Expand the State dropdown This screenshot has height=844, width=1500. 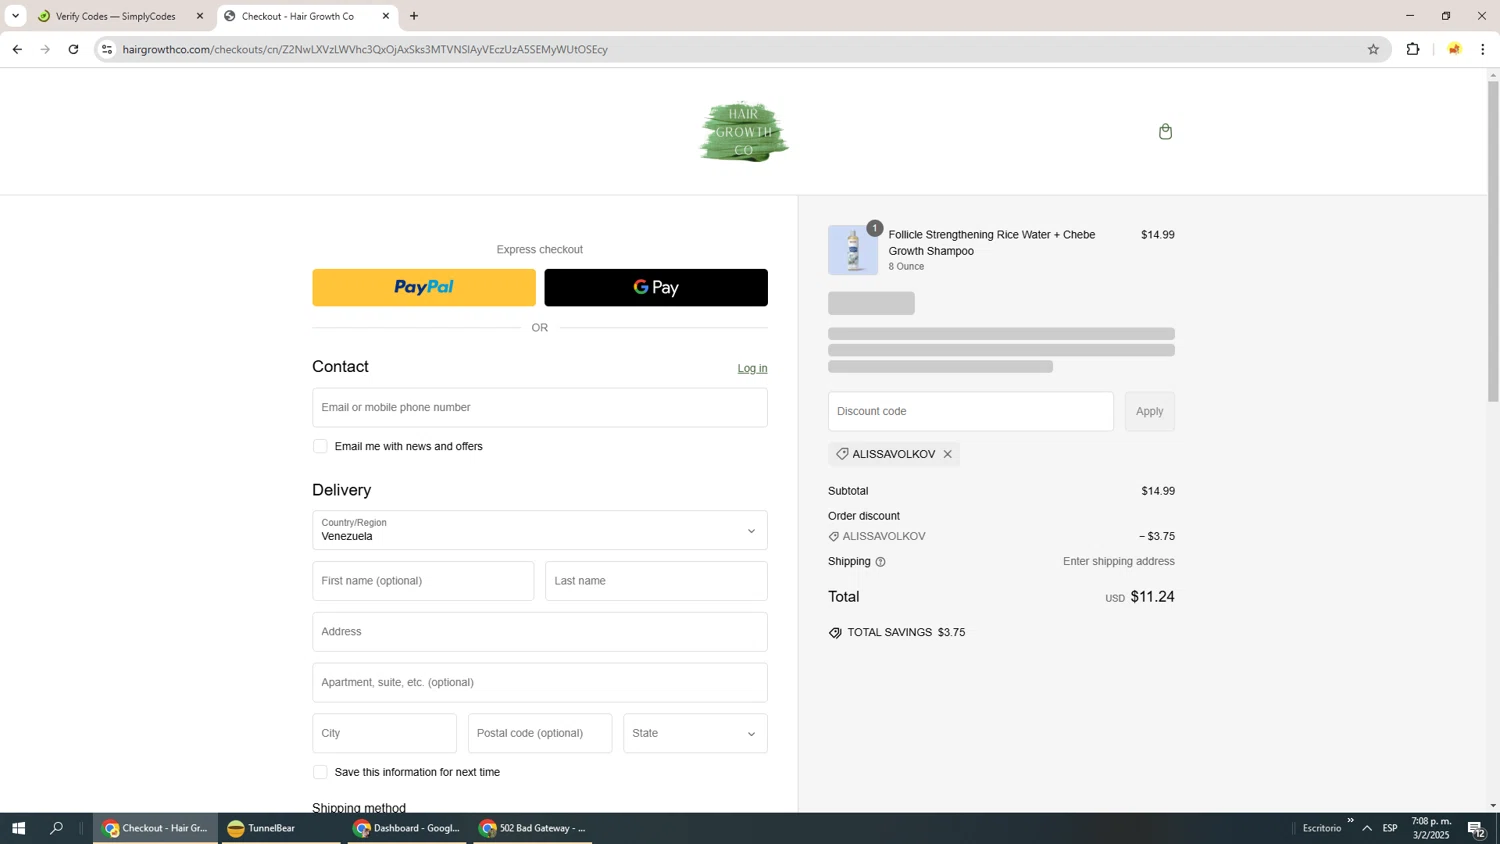[x=695, y=733]
